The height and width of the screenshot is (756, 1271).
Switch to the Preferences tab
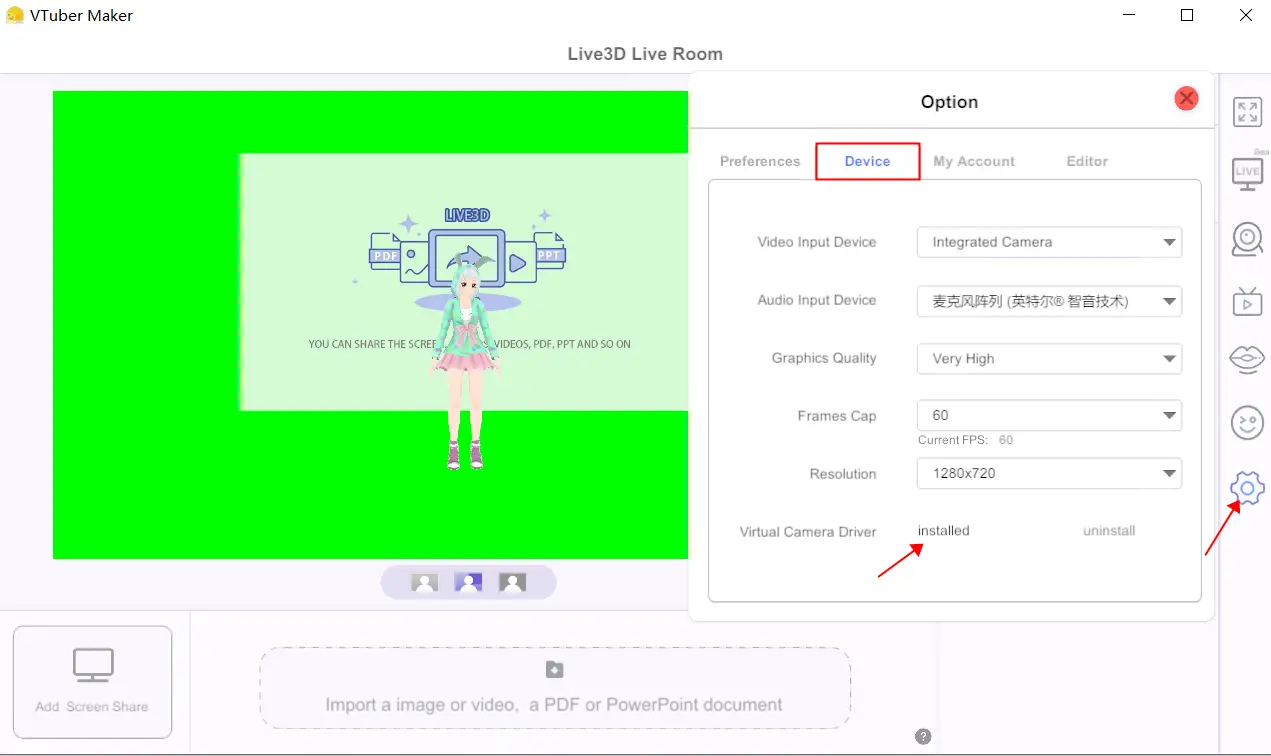(760, 161)
